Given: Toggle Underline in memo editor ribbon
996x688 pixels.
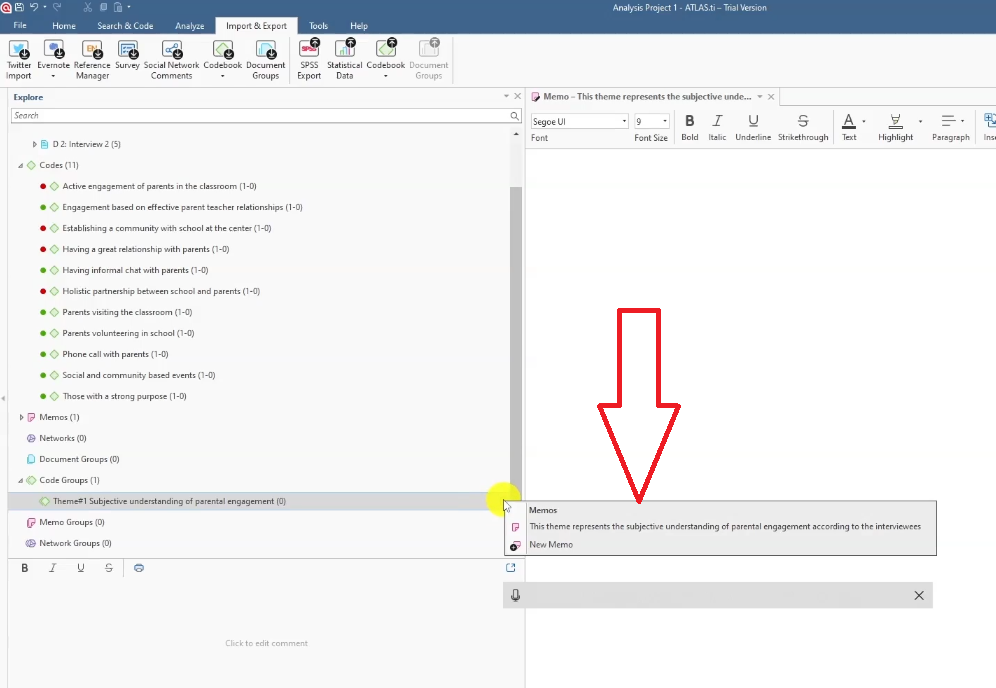Looking at the screenshot, I should pos(753,122).
